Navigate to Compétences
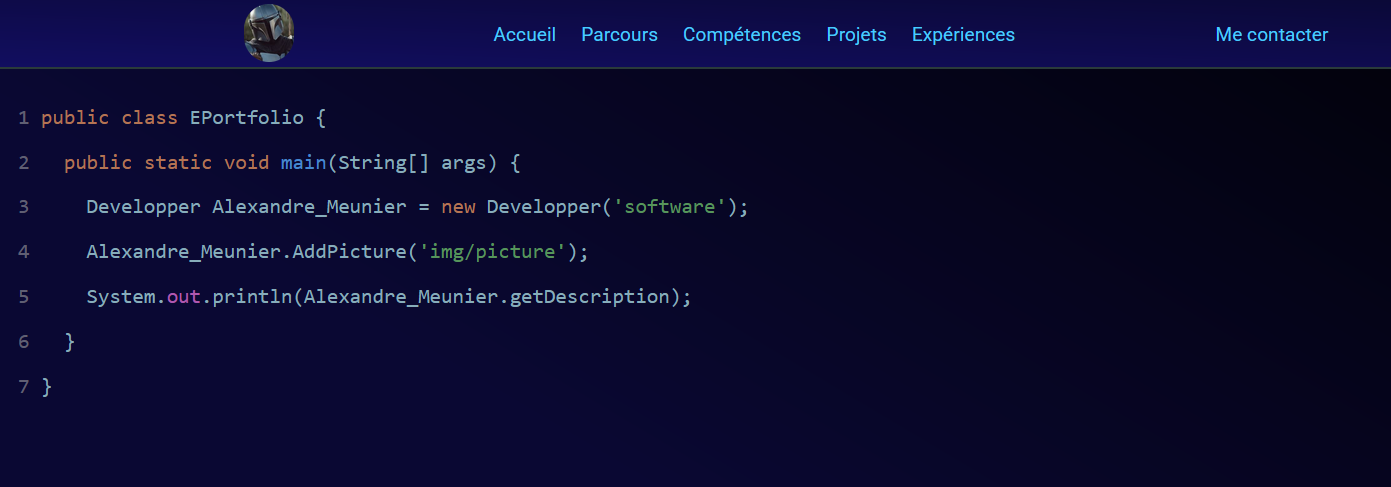Viewport: 1391px width, 487px height. pyautogui.click(x=742, y=35)
